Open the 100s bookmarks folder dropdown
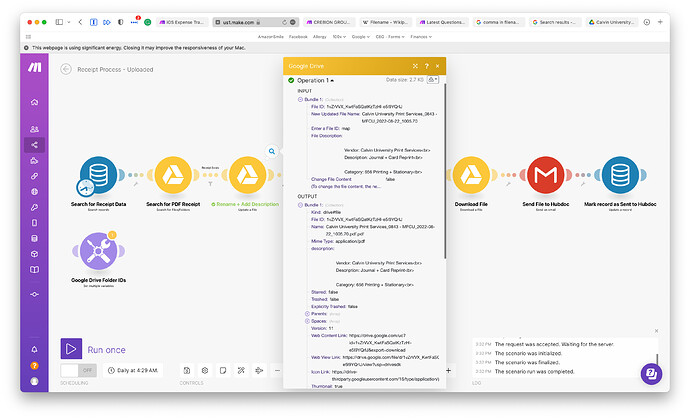Screen dimensions: 690x419 (339, 37)
